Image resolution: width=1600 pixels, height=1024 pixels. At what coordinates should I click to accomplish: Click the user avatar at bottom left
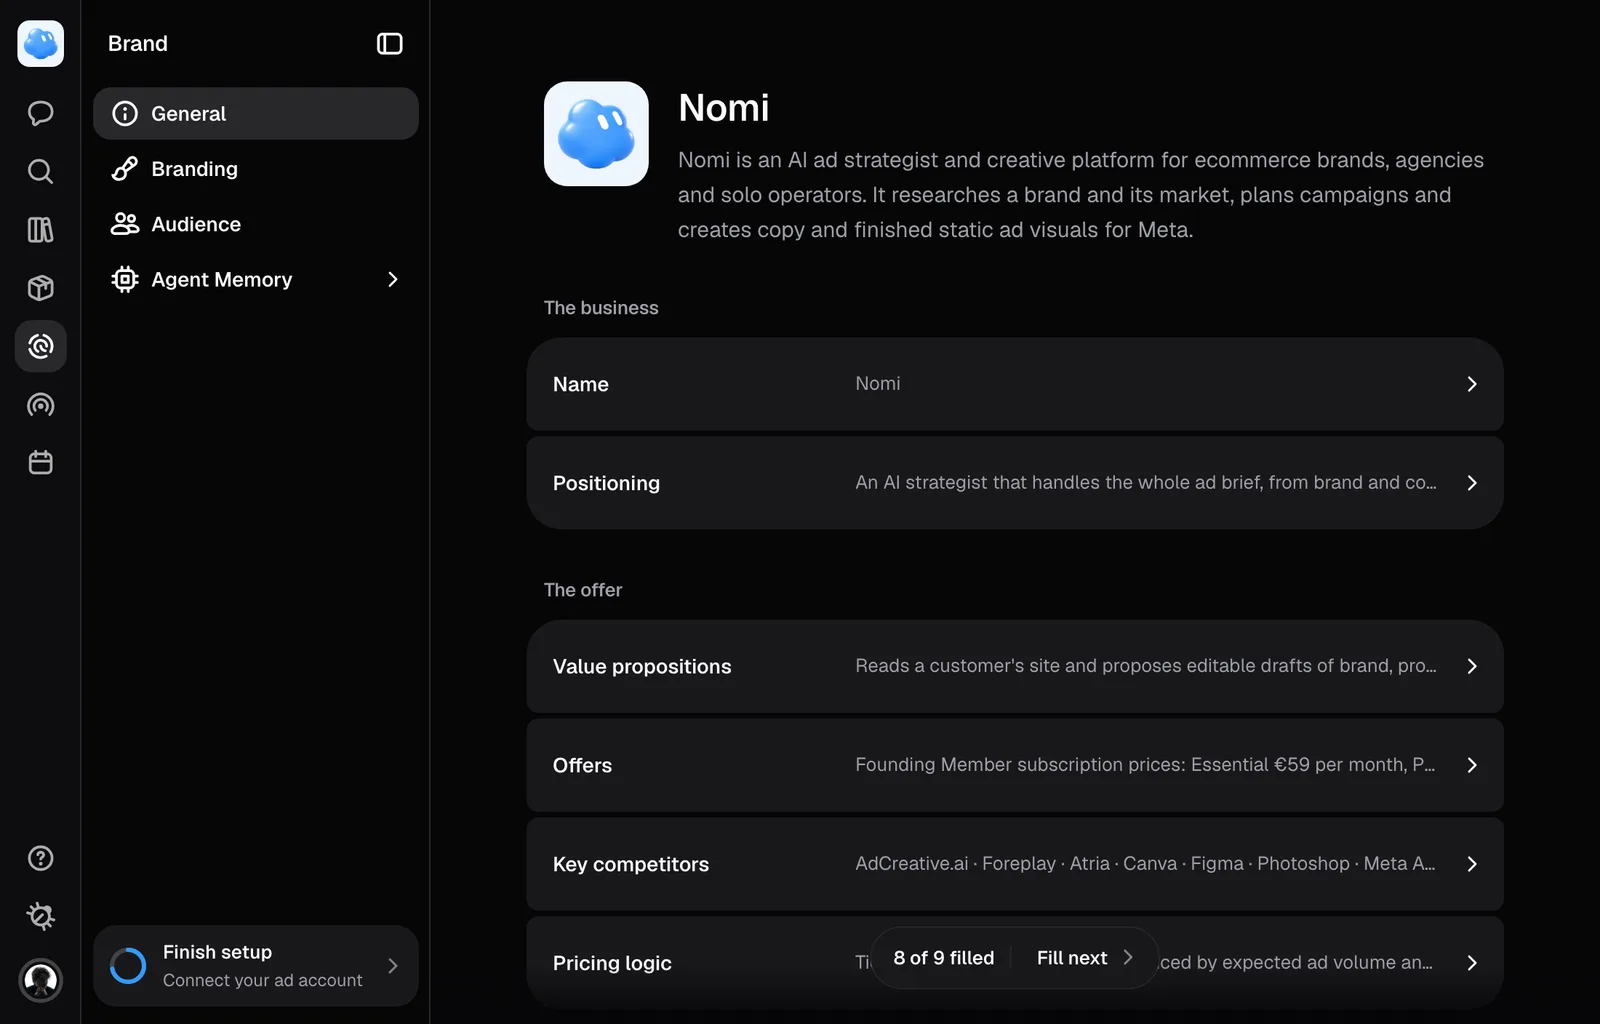[x=41, y=980]
